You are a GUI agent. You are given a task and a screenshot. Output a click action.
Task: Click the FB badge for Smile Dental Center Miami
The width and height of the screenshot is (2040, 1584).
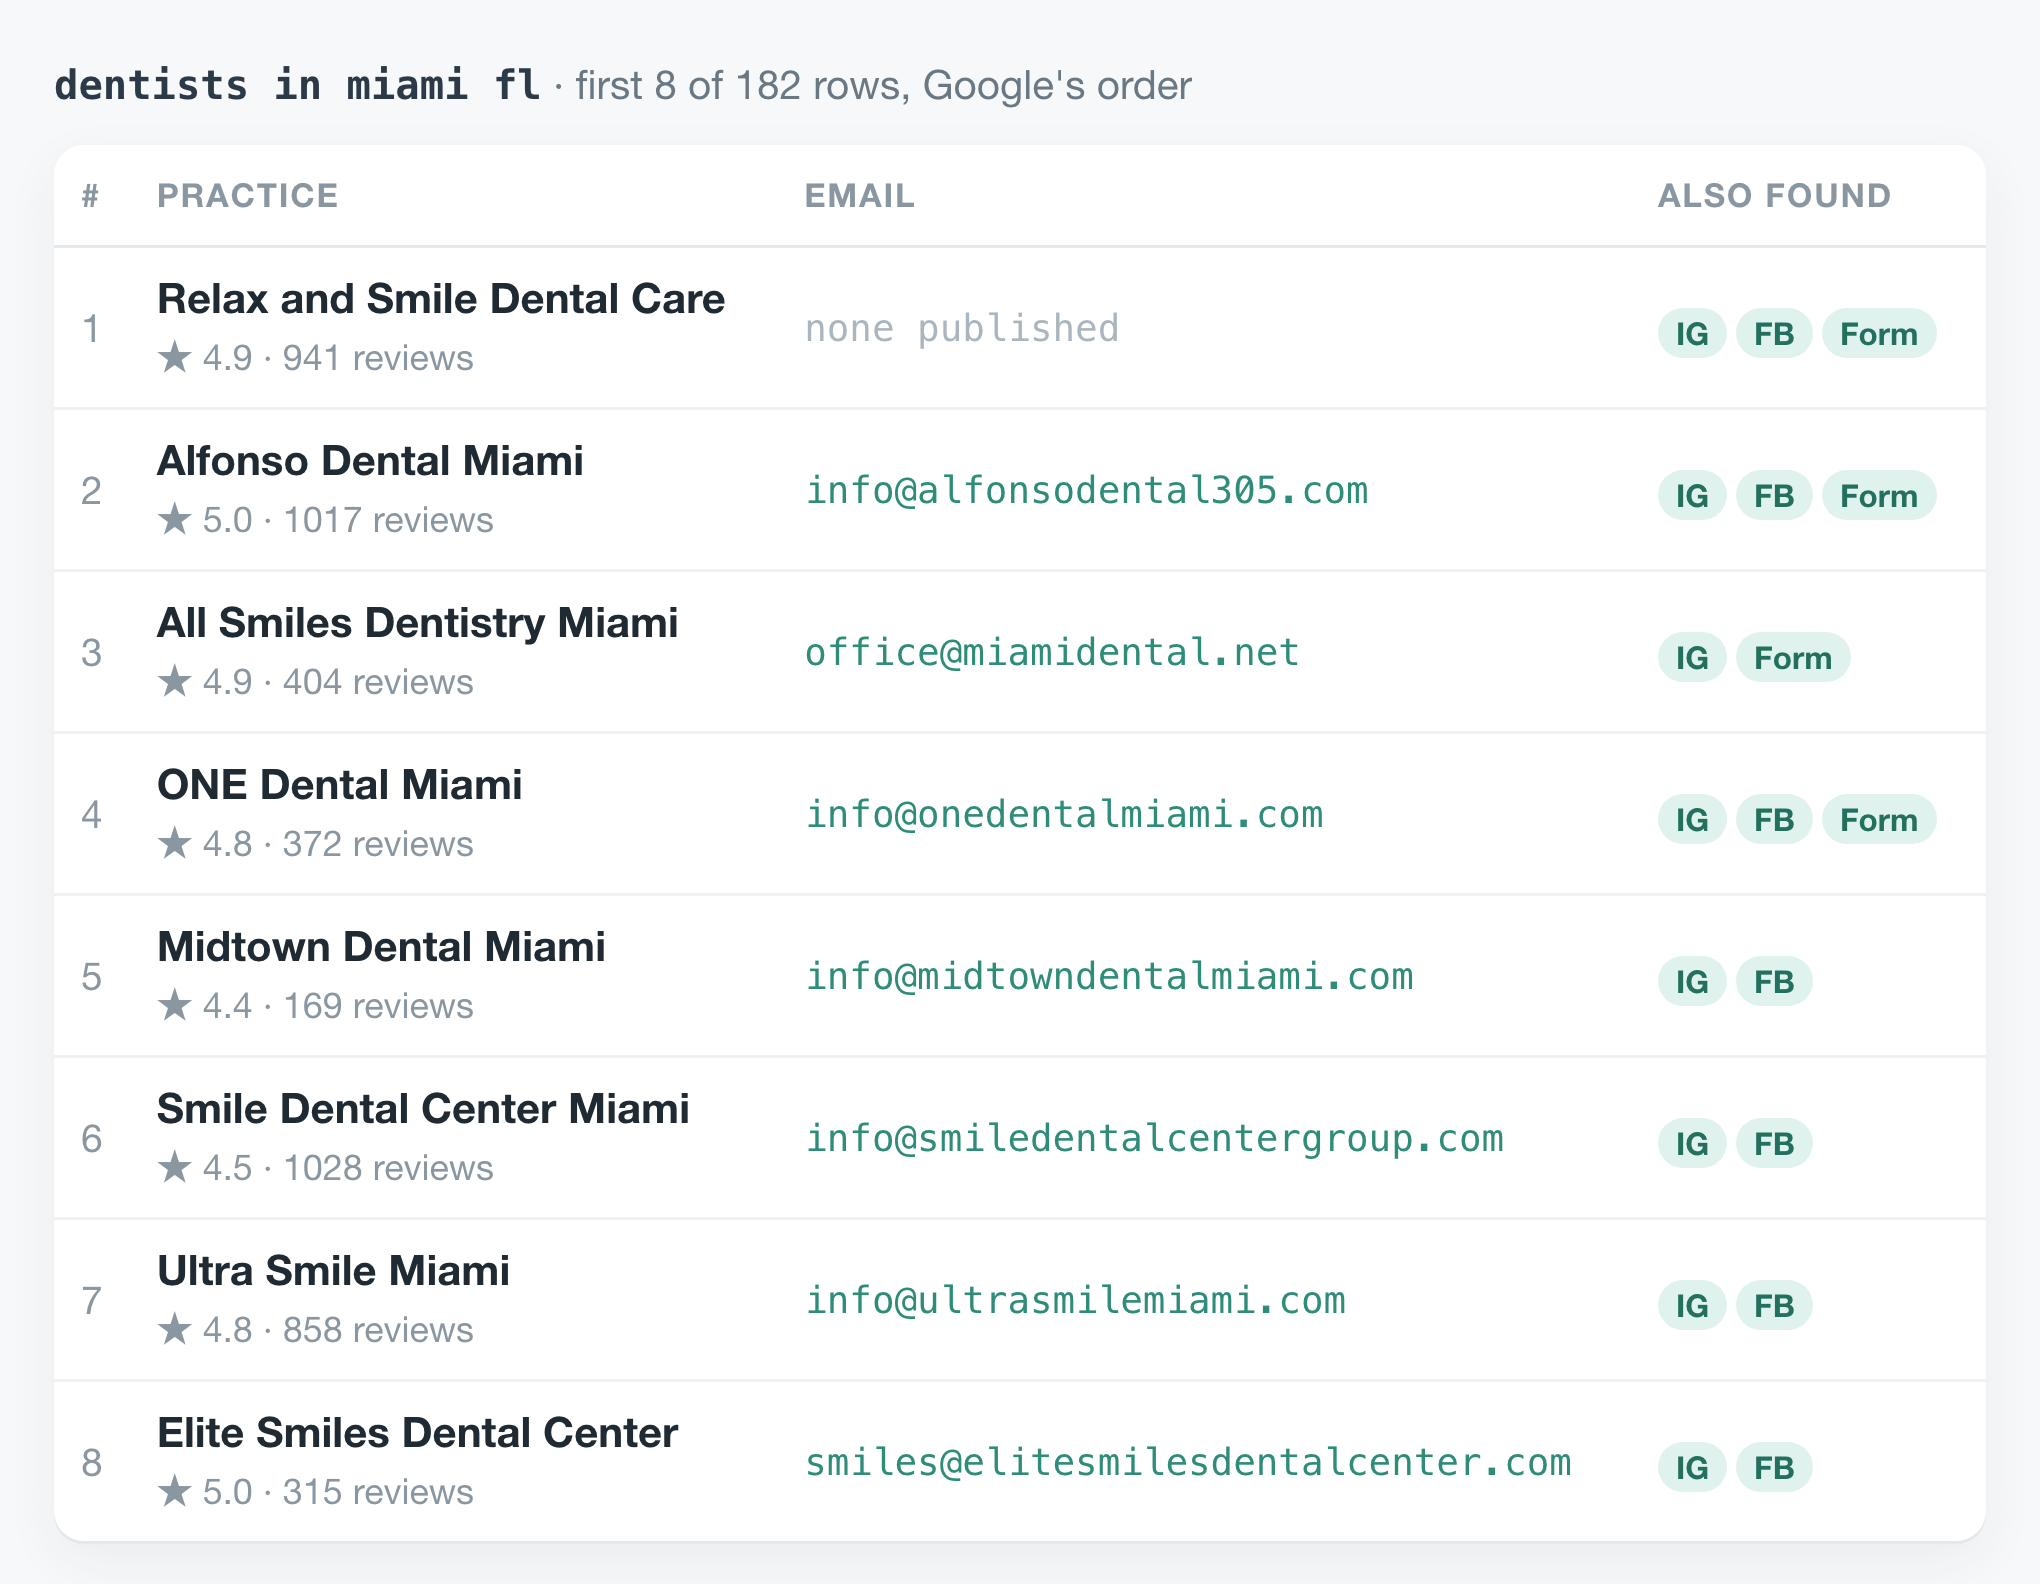point(1774,1144)
